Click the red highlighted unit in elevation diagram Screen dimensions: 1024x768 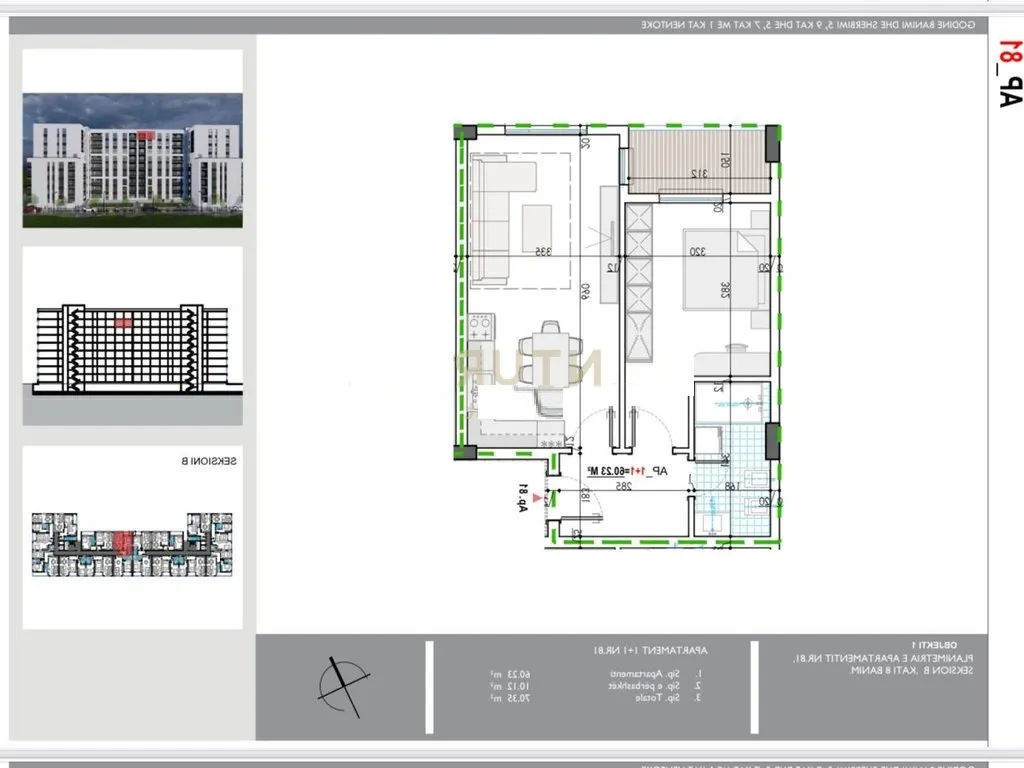click(123, 322)
